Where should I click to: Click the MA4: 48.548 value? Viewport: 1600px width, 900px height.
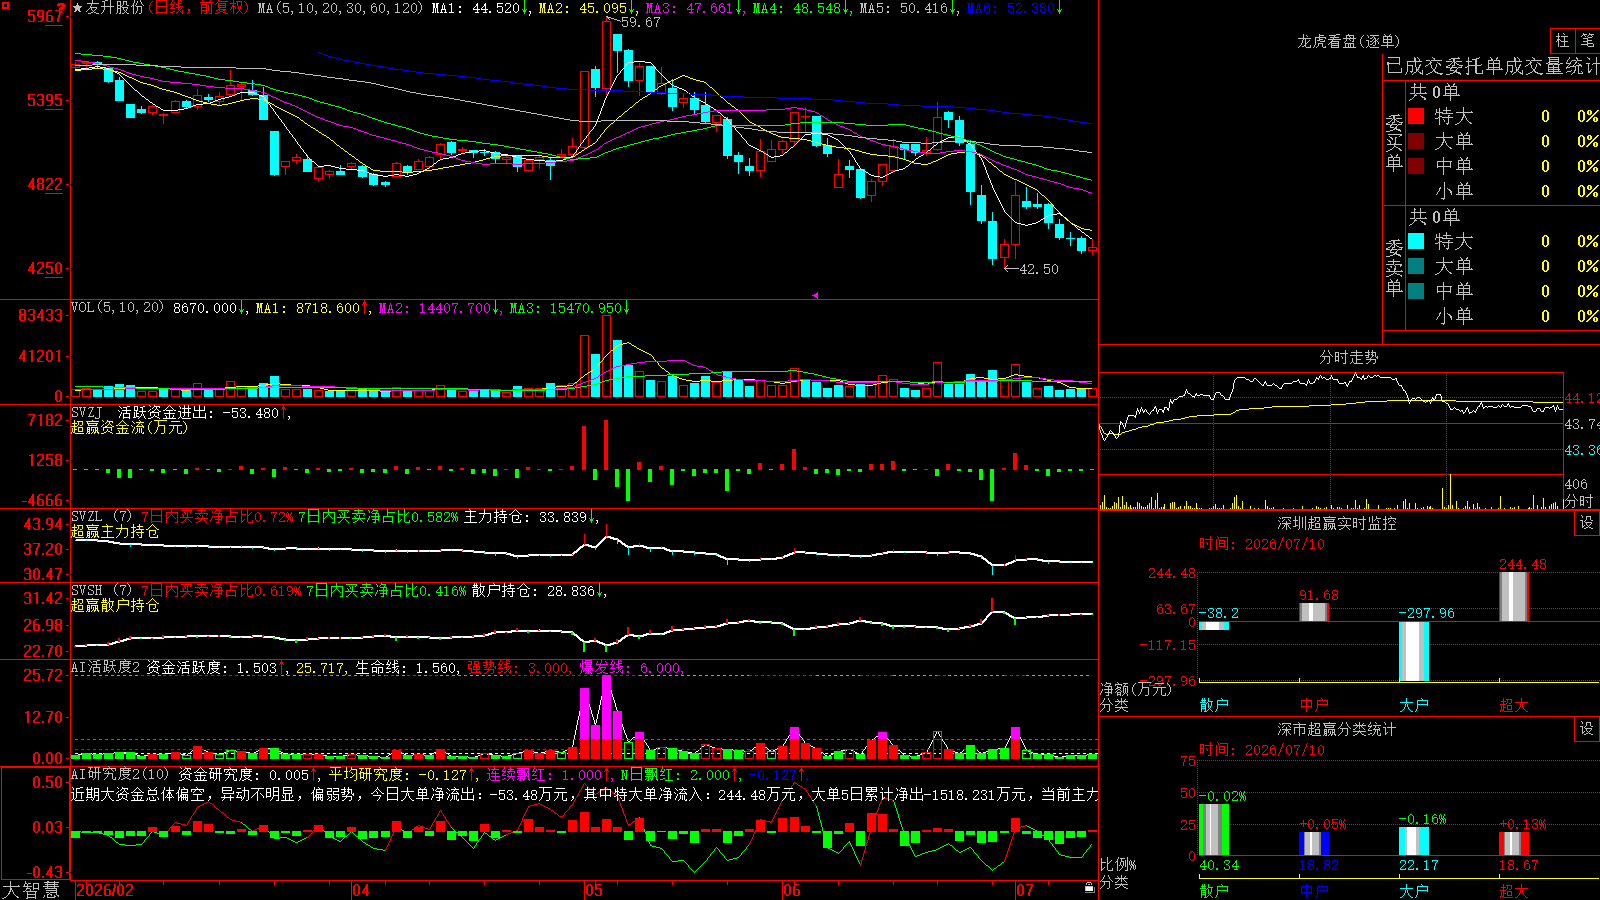[800, 8]
